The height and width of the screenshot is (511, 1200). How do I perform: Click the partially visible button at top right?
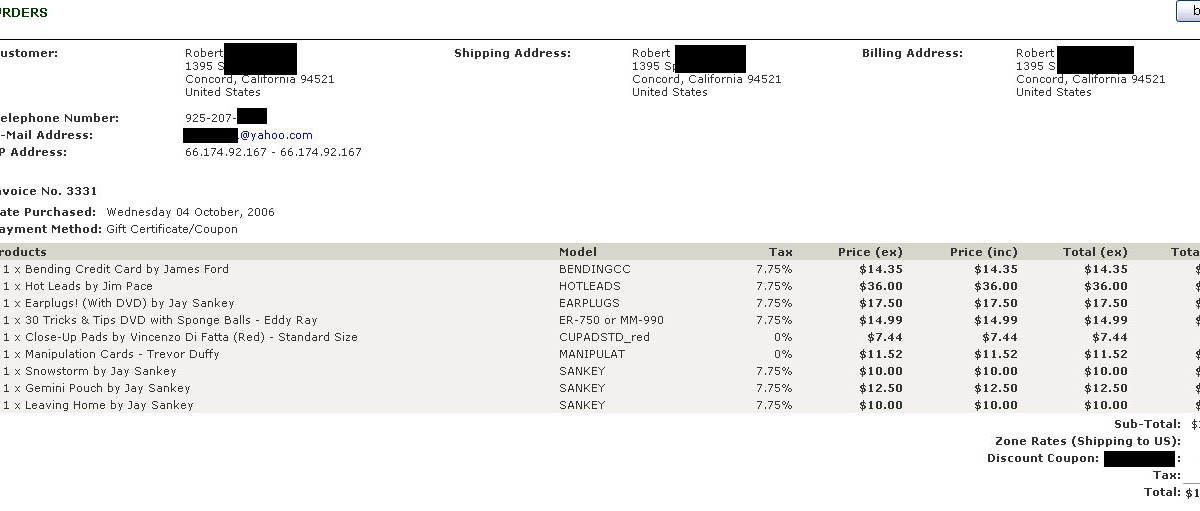click(x=1188, y=11)
